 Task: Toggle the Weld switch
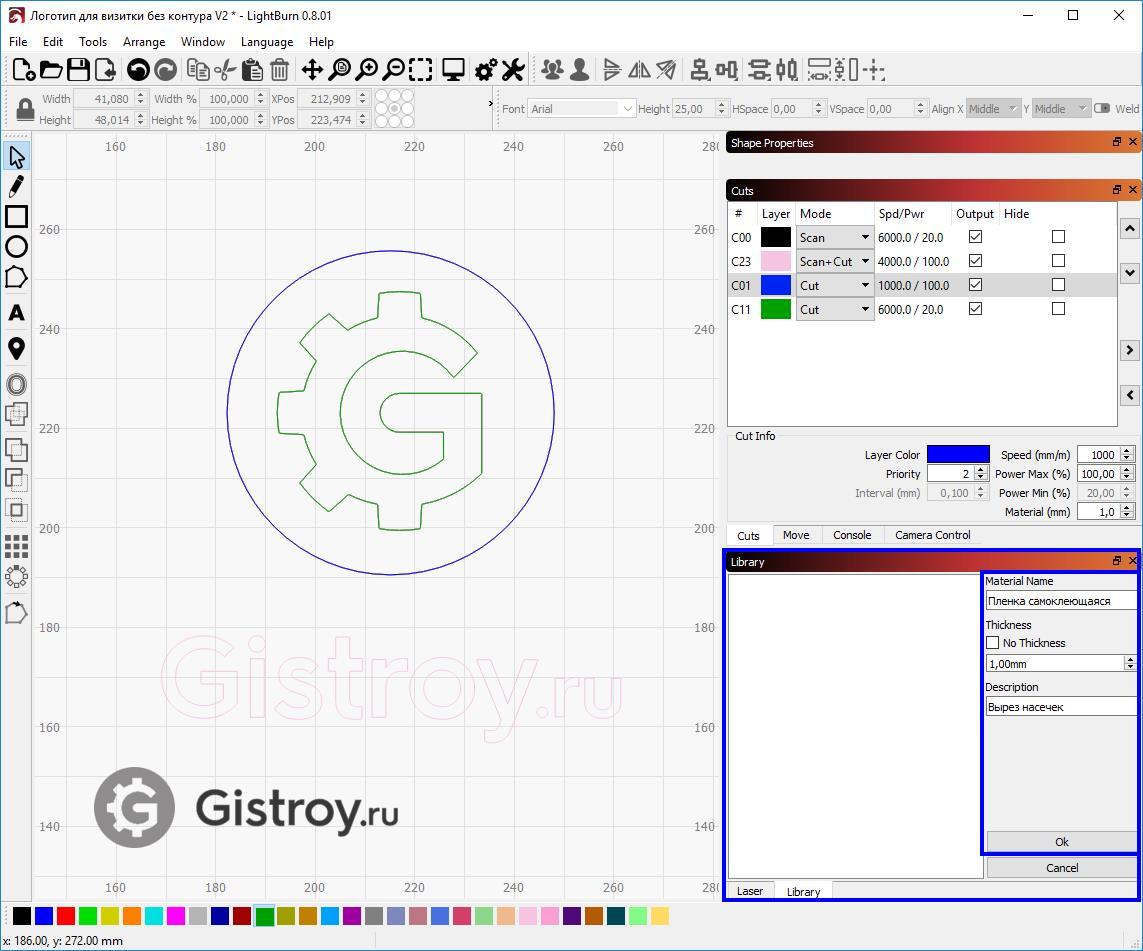pos(1101,109)
